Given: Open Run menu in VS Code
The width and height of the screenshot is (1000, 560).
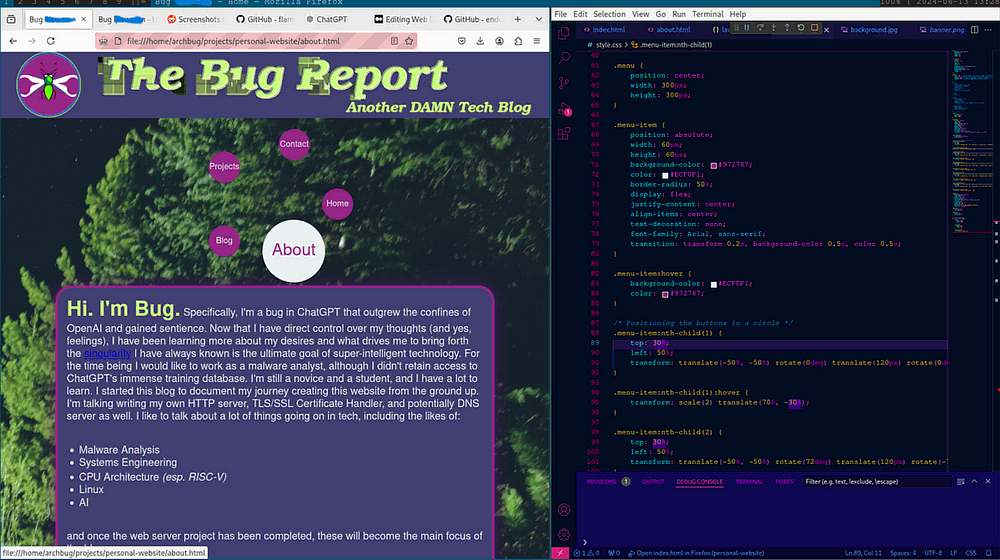Looking at the screenshot, I should [679, 14].
